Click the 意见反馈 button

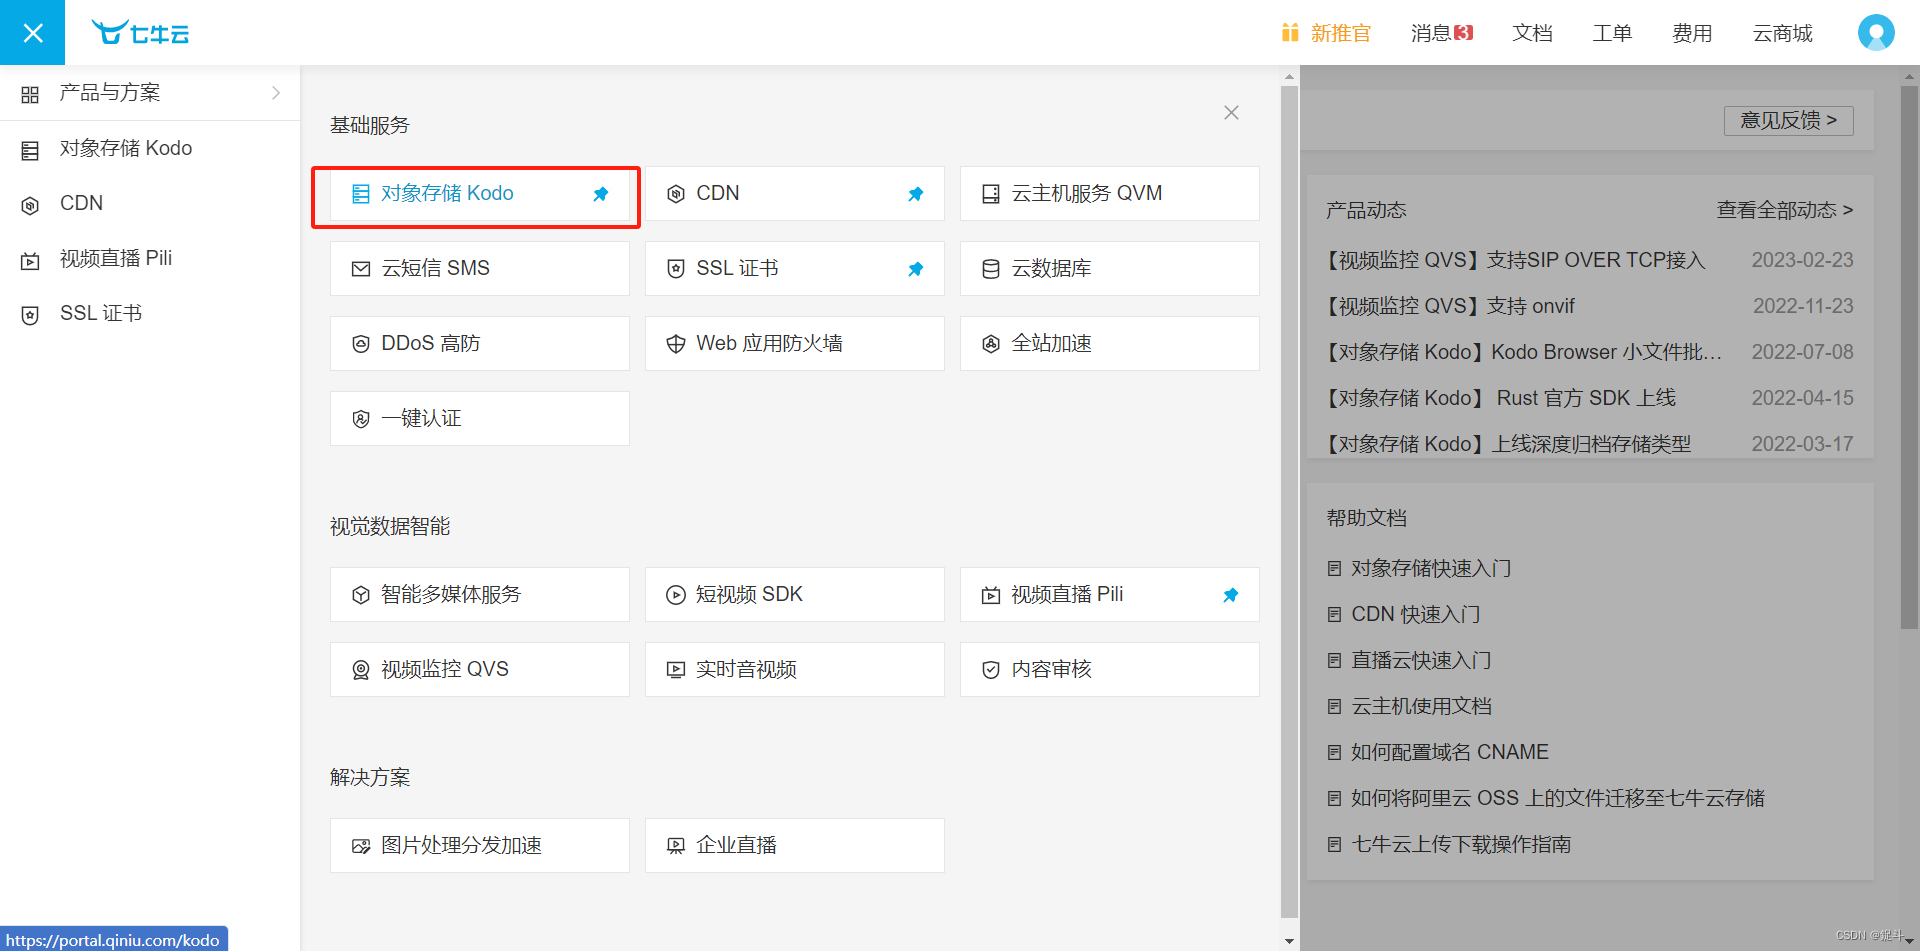click(1788, 120)
